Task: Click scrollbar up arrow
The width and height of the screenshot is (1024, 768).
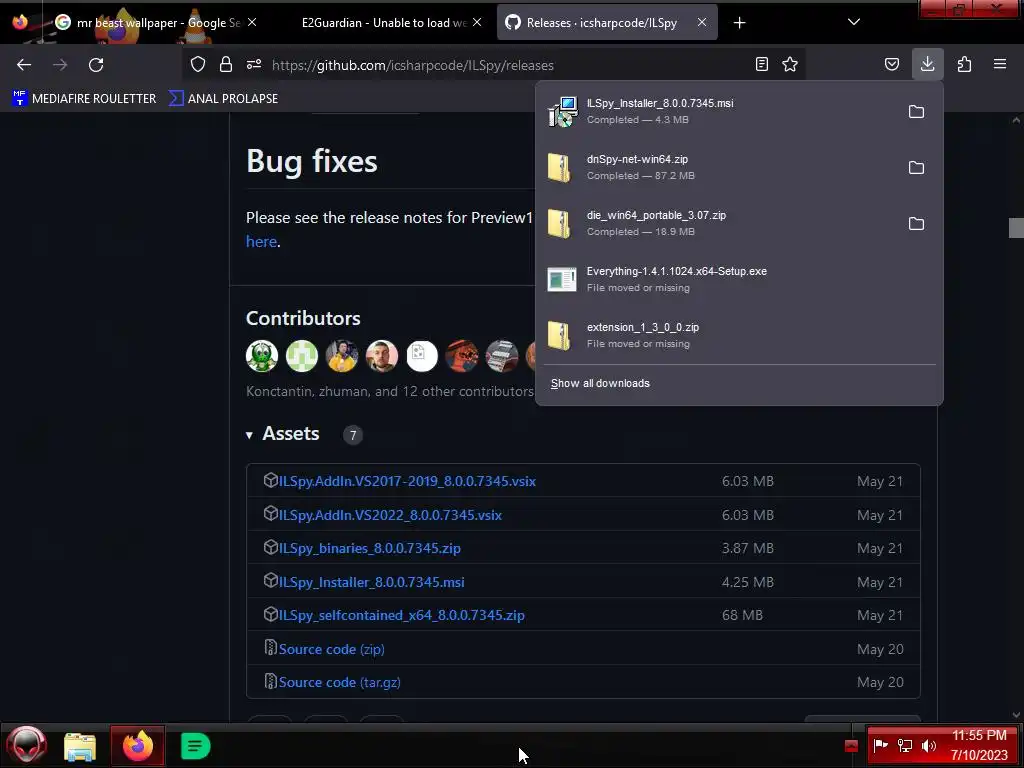Action: tap(1016, 120)
